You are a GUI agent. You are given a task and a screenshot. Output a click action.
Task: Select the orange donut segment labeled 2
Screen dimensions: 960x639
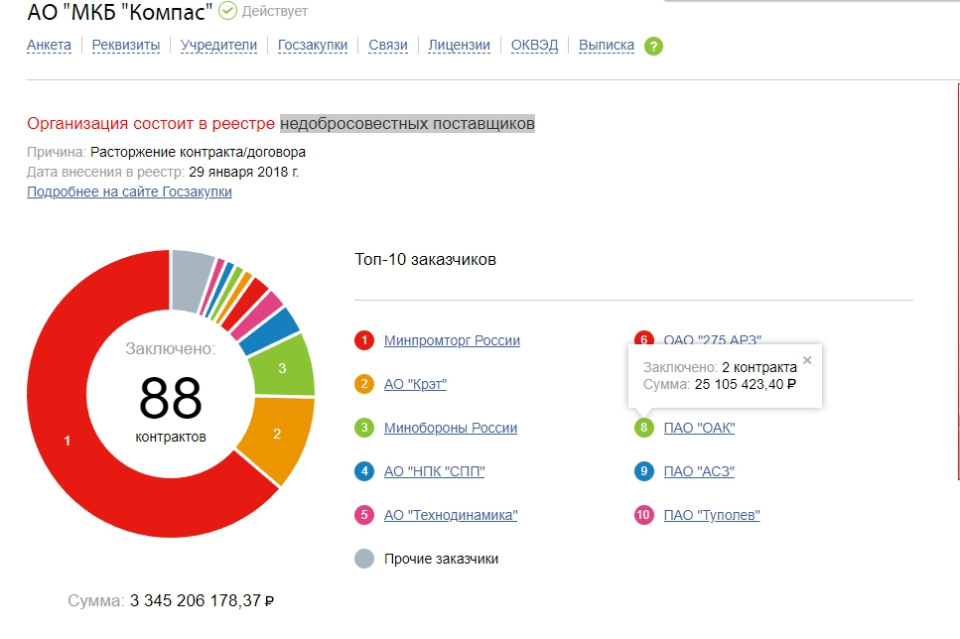277,435
